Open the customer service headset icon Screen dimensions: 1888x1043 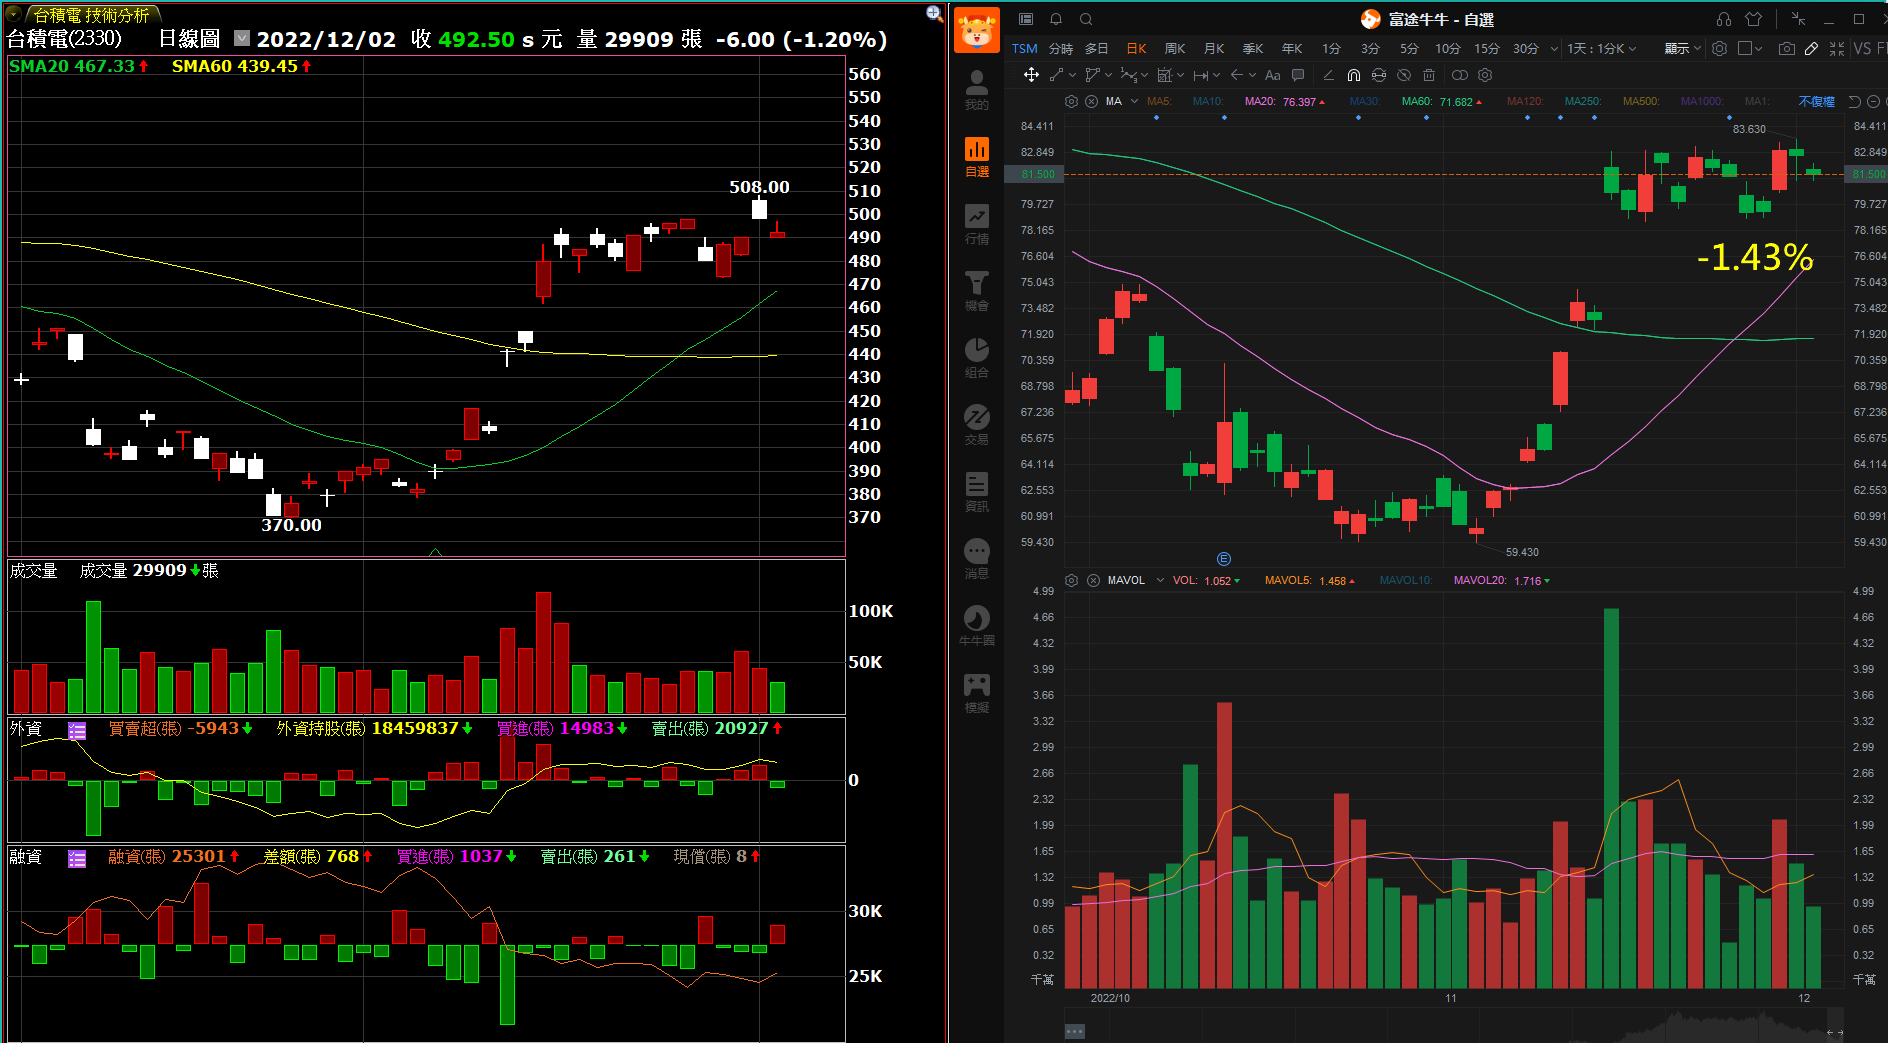click(1724, 19)
